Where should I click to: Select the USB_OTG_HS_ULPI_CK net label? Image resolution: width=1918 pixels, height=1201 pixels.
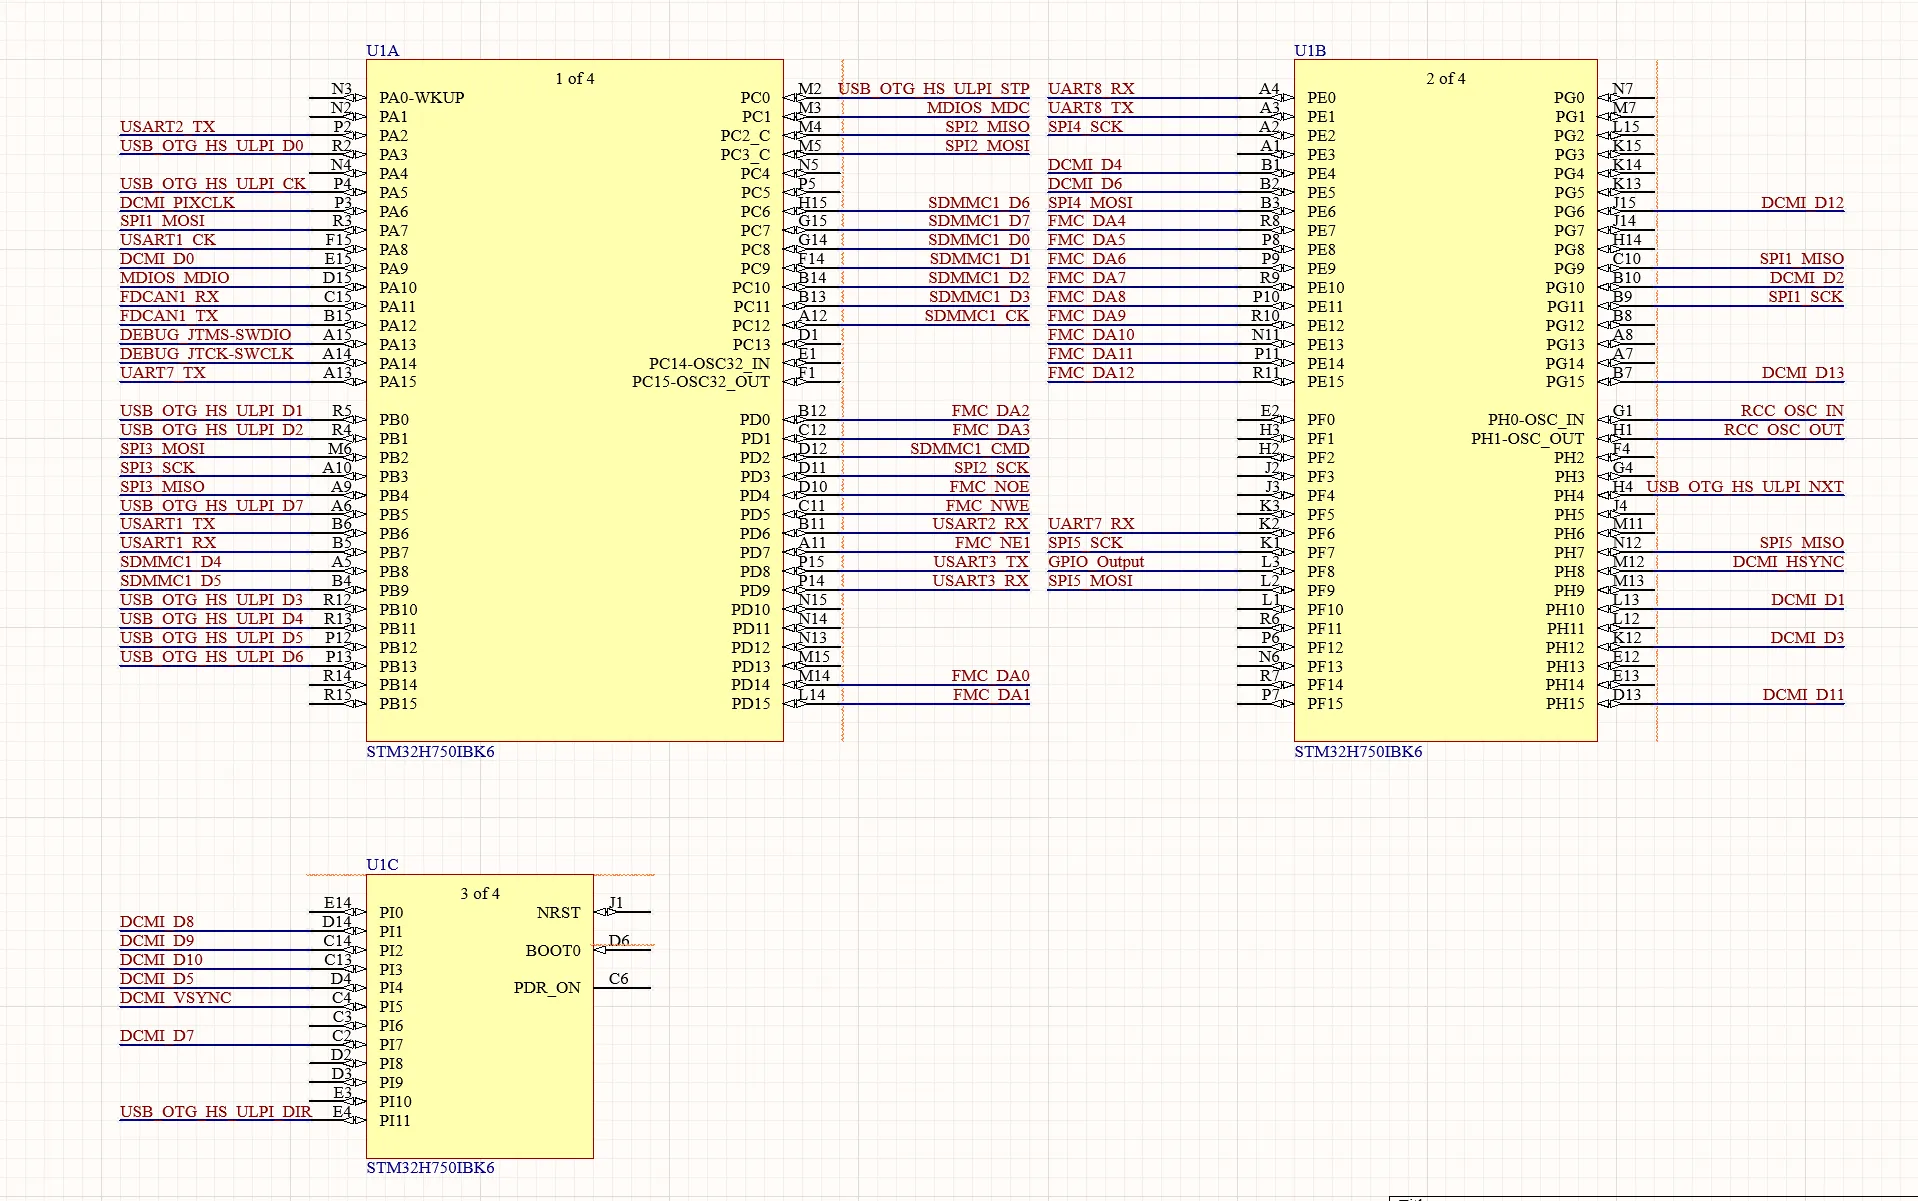(x=213, y=183)
